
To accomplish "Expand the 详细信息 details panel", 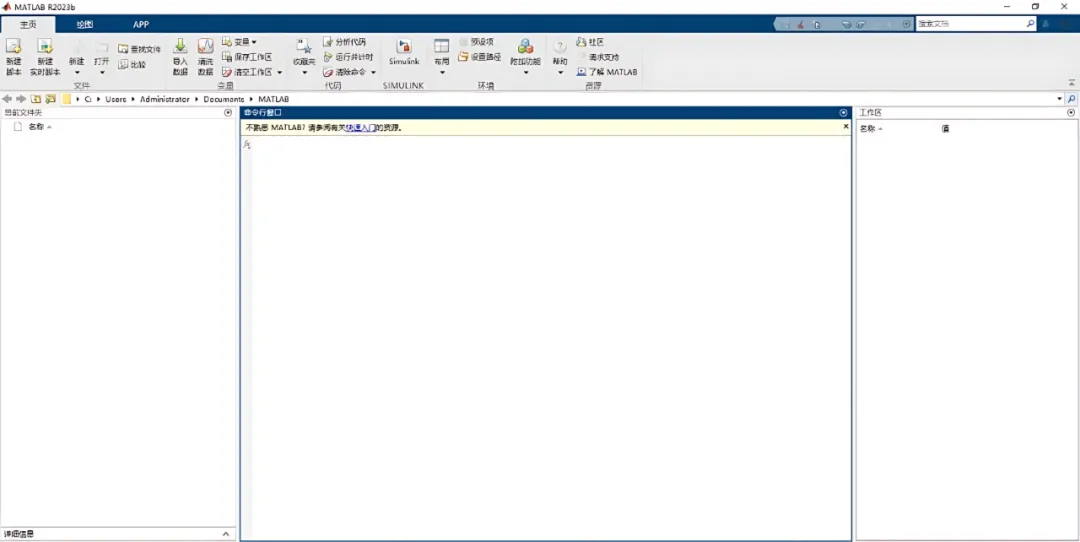I will click(226, 534).
